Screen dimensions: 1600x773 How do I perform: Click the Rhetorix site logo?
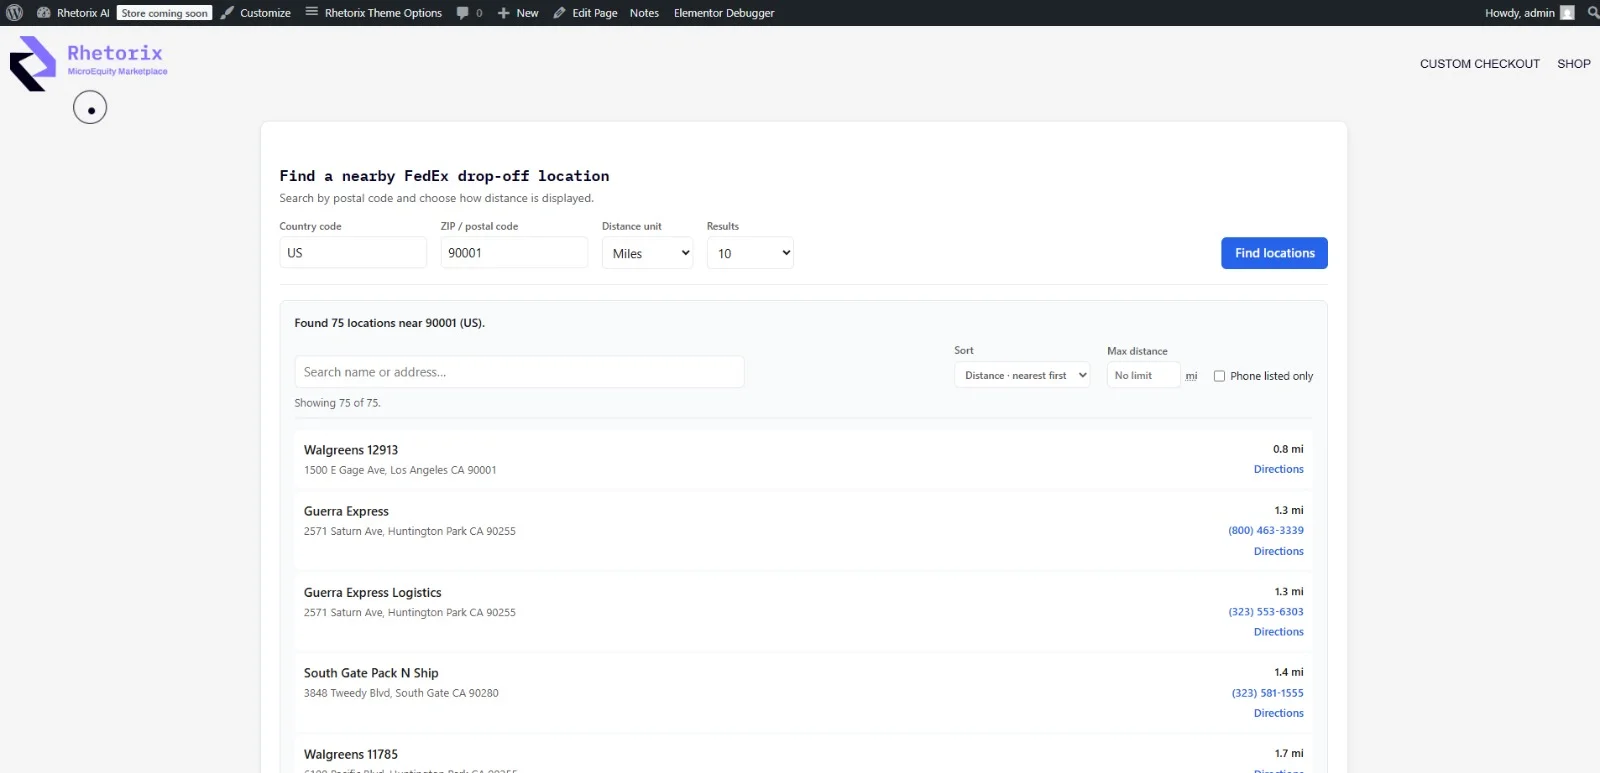pos(89,63)
